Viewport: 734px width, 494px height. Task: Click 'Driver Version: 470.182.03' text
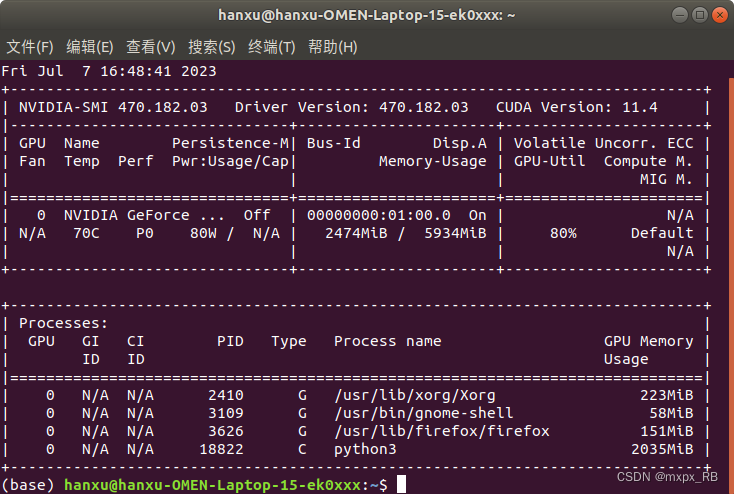(352, 107)
